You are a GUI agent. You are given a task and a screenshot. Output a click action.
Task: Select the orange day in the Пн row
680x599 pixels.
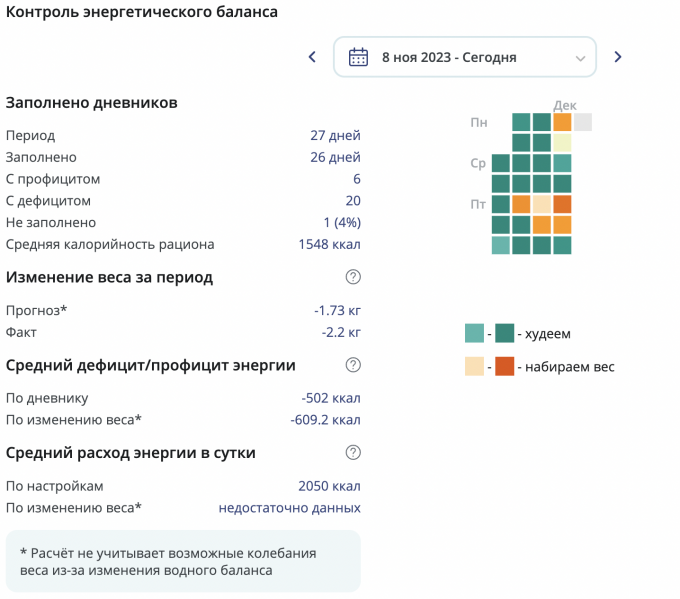coord(562,122)
